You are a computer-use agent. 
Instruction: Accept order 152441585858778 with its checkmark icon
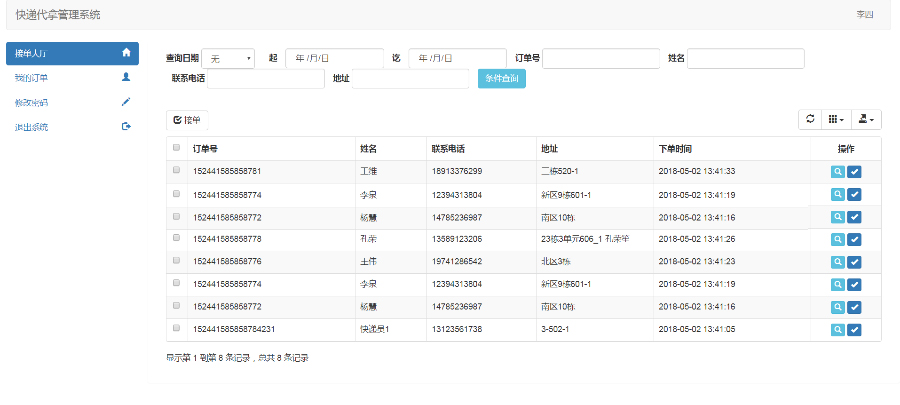[x=854, y=239]
